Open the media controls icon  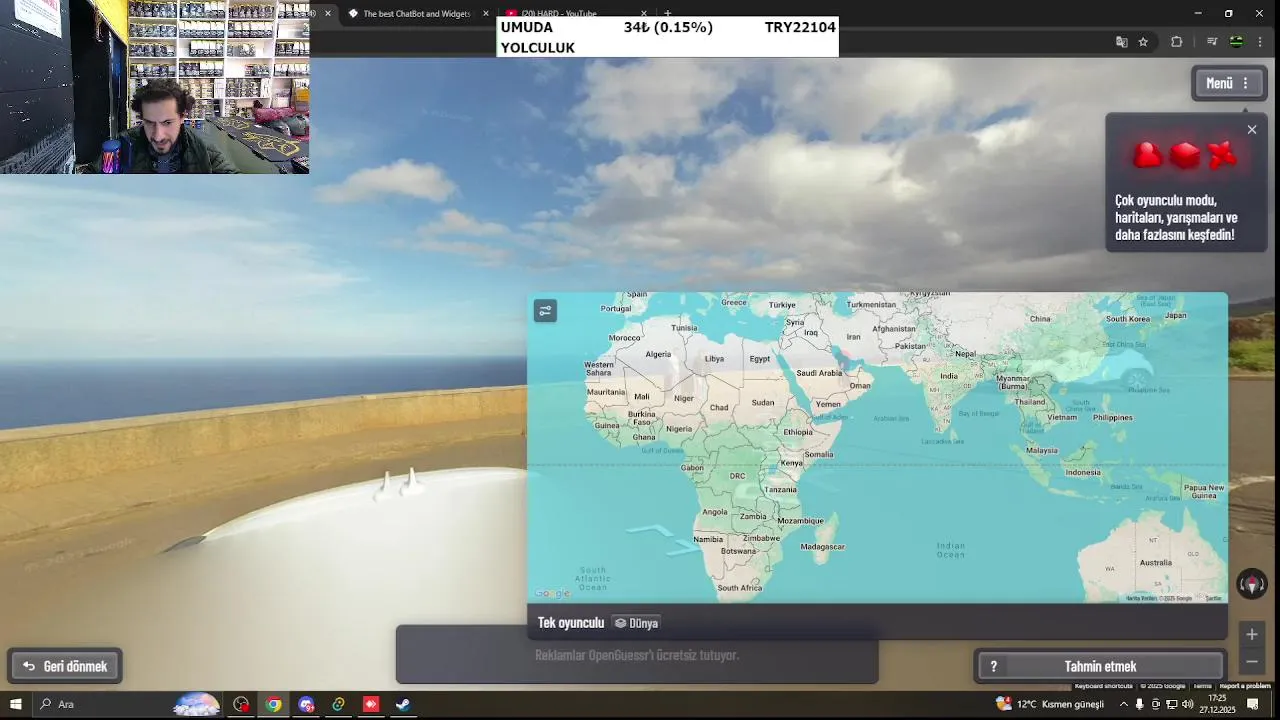coord(1212,42)
